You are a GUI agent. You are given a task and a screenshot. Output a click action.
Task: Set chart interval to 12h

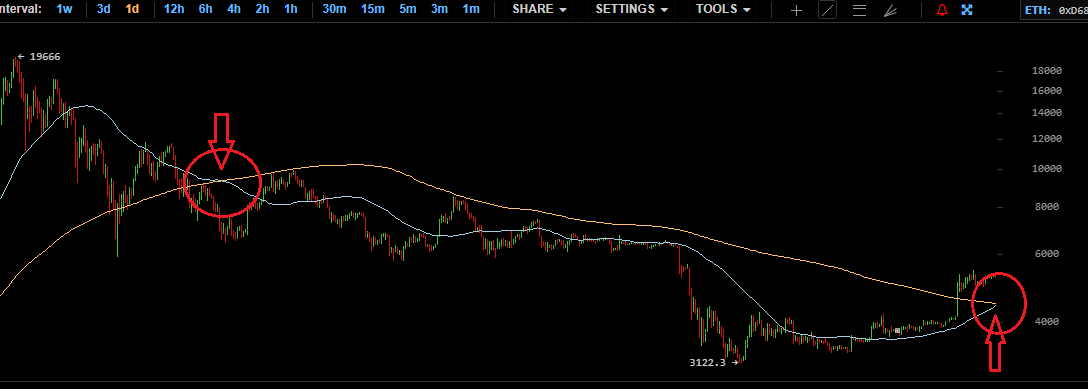point(173,9)
